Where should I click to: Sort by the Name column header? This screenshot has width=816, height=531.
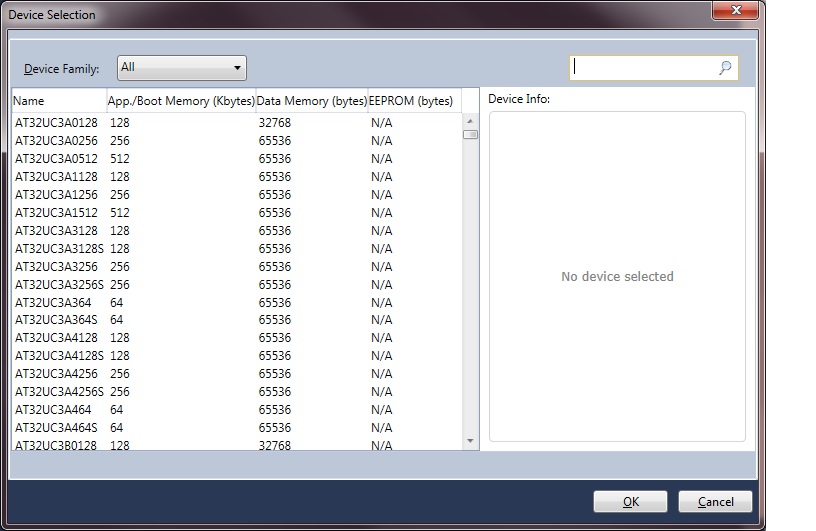[x=59, y=100]
